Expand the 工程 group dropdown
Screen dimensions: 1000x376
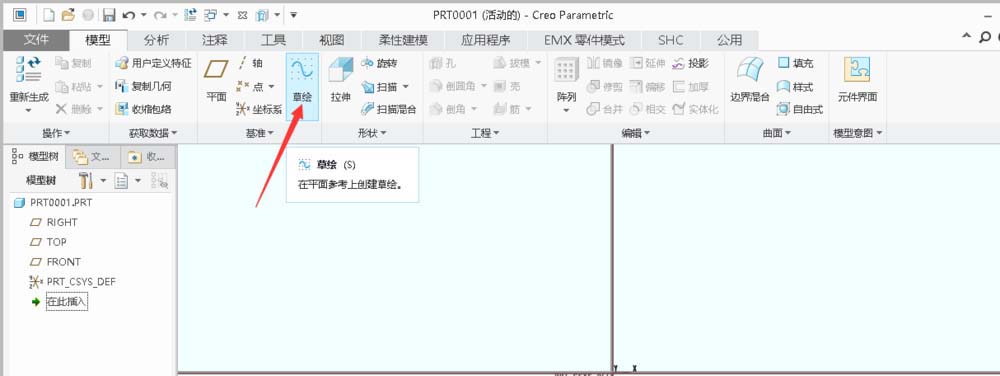point(485,133)
